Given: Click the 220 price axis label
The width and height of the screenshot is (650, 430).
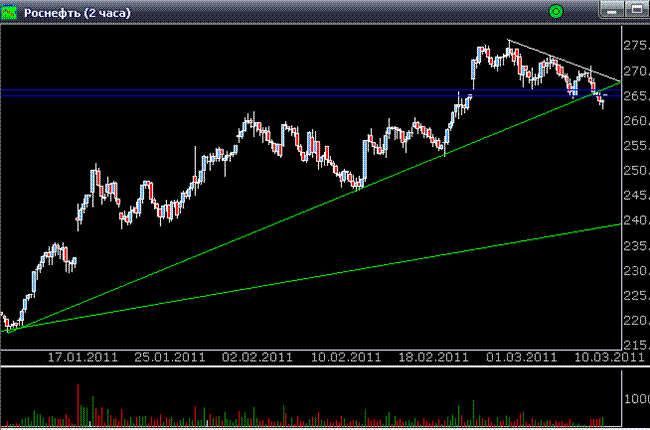Looking at the screenshot, I should pyautogui.click(x=636, y=321).
